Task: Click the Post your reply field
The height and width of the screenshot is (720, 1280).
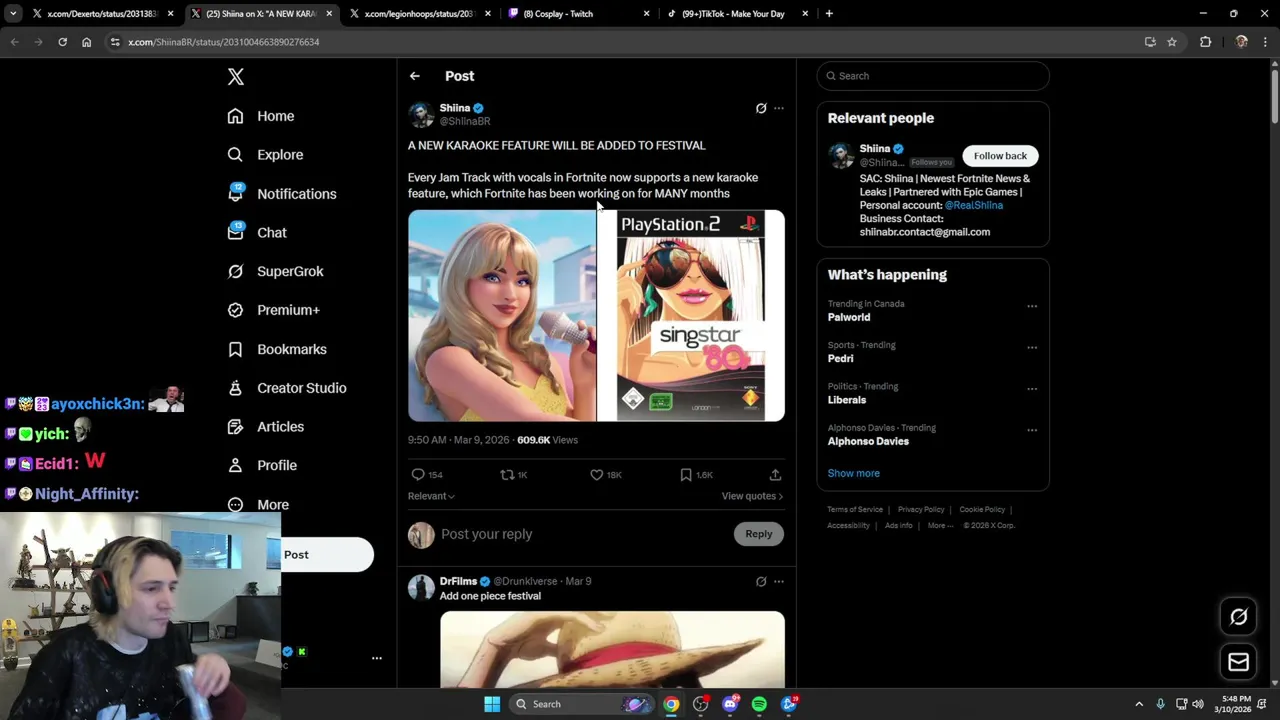Action: coord(585,534)
